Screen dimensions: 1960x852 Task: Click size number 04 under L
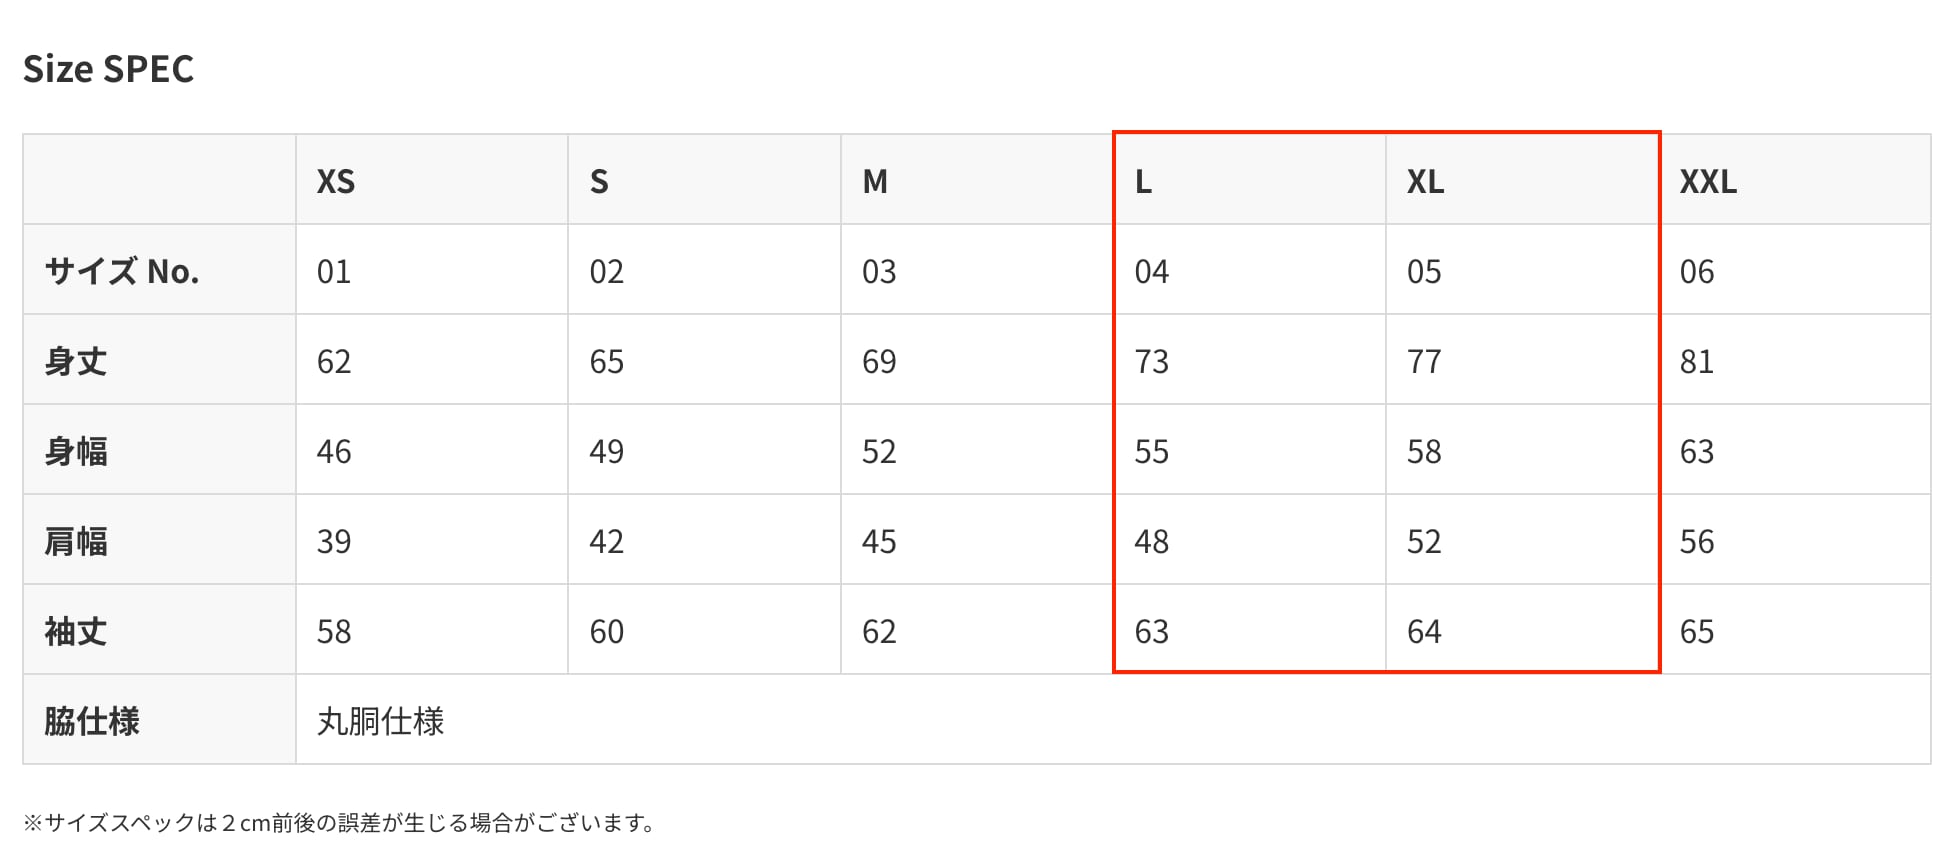click(x=1152, y=271)
